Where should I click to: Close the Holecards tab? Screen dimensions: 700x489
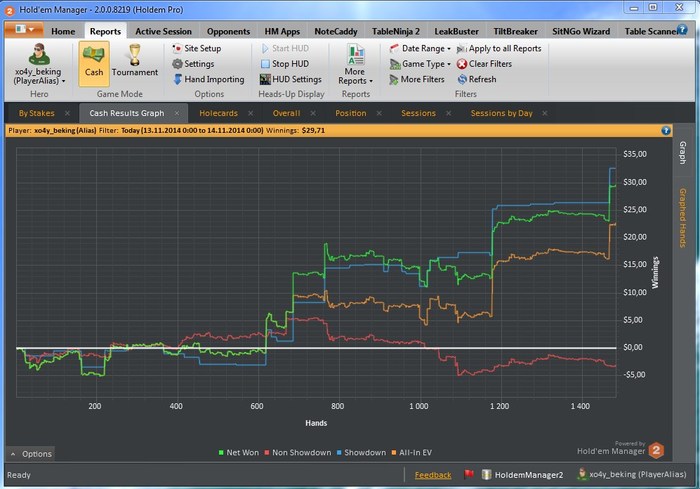[x=250, y=113]
